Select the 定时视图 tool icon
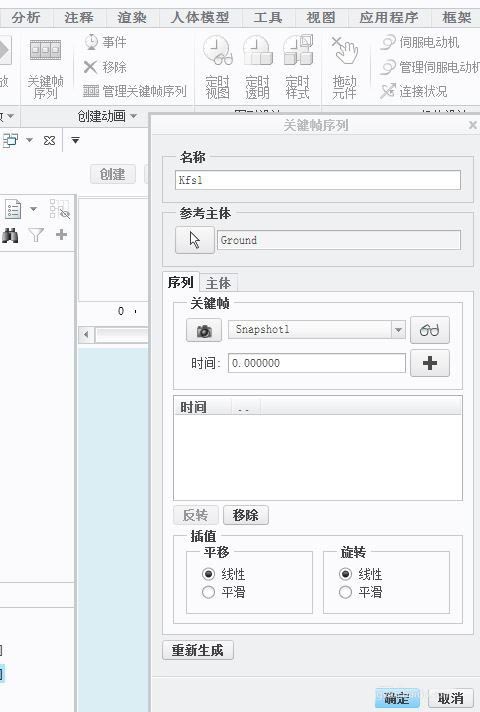Screen dimensions: 480x712 coord(218,67)
